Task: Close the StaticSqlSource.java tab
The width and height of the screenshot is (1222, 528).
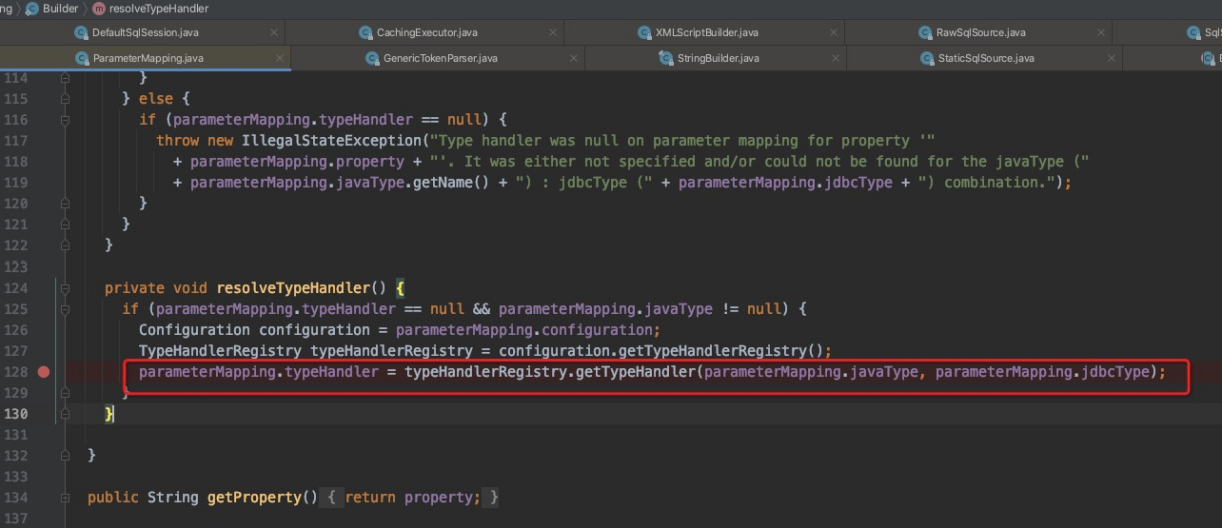Action: pyautogui.click(x=1111, y=58)
